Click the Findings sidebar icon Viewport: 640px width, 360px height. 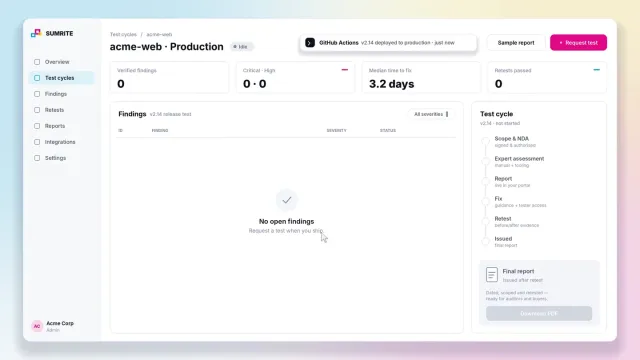[37, 94]
